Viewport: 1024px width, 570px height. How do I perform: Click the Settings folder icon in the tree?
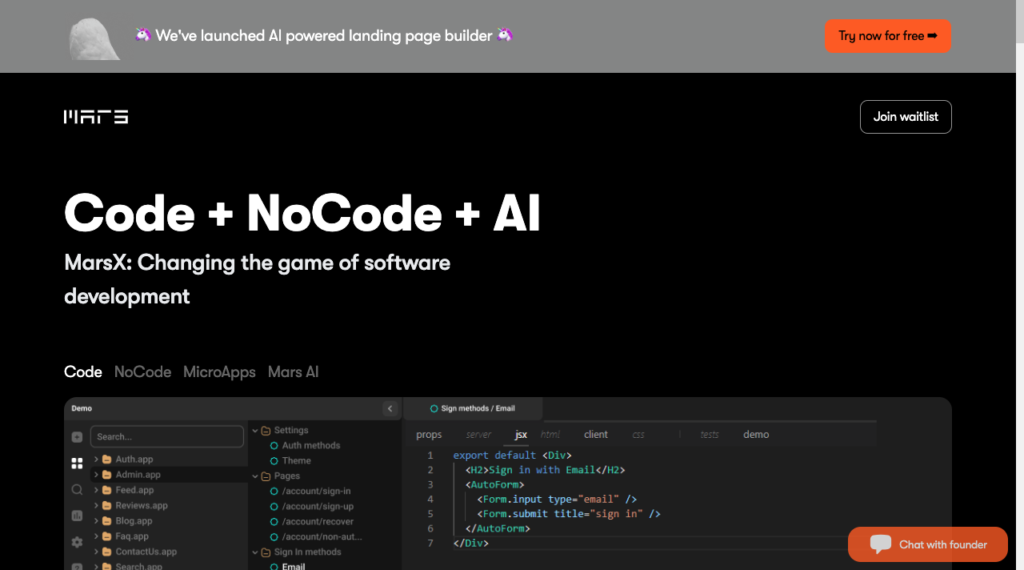point(266,430)
